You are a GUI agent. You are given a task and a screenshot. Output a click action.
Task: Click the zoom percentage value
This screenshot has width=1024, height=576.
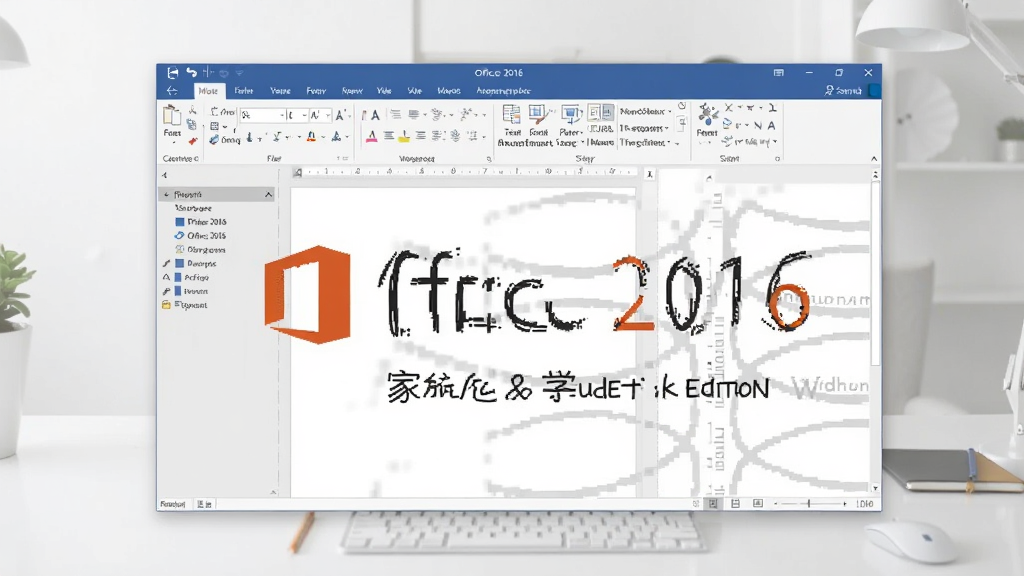(865, 504)
